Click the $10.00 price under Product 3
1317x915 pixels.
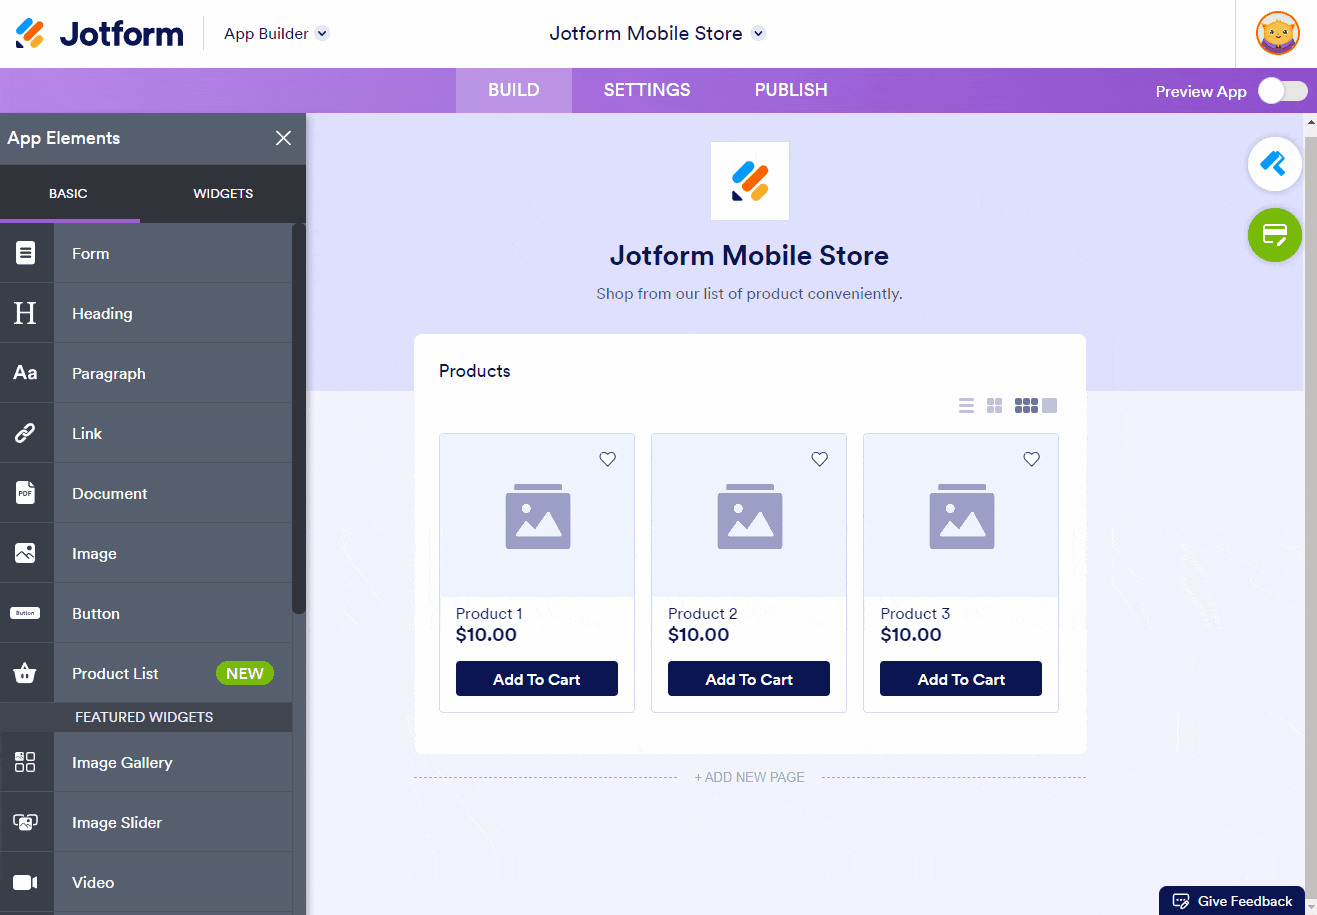pos(911,635)
